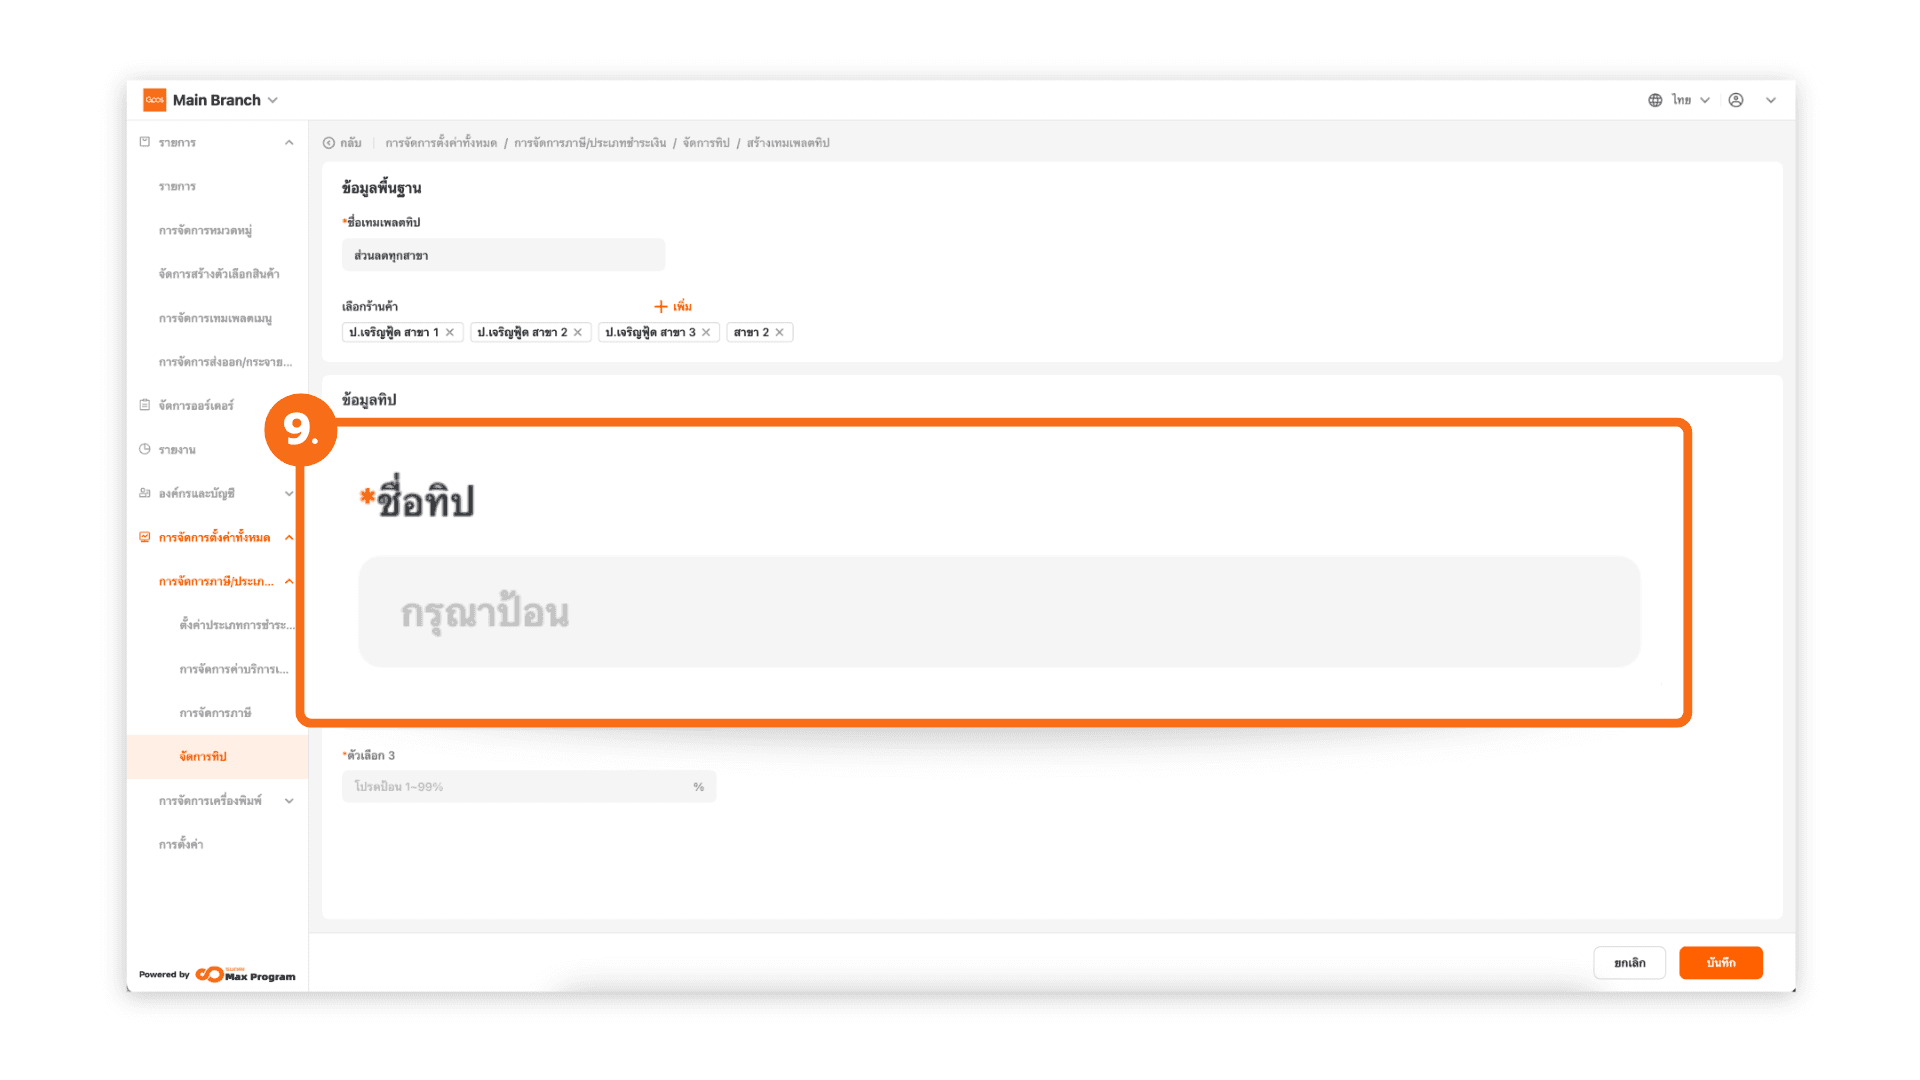Click the orange store logo icon

click(155, 100)
